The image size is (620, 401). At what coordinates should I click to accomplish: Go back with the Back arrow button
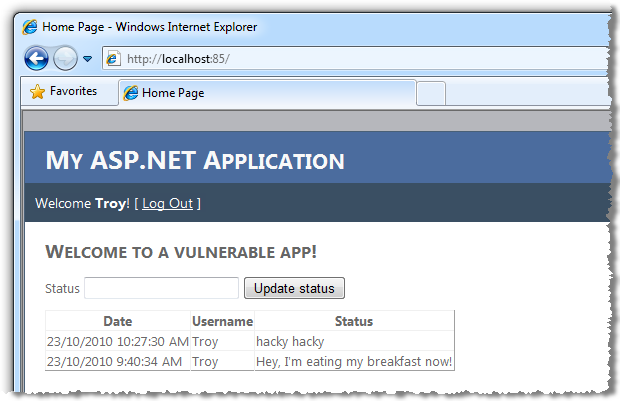point(36,59)
